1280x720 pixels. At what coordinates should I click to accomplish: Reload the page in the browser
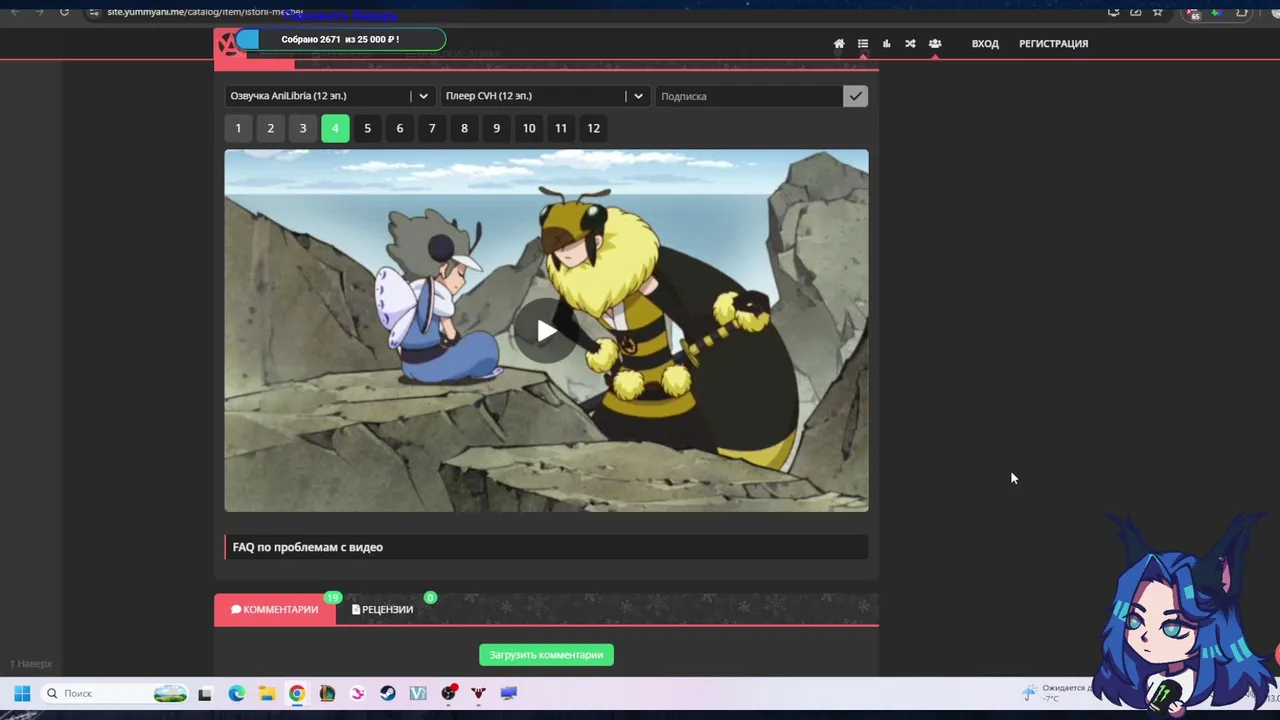64,12
